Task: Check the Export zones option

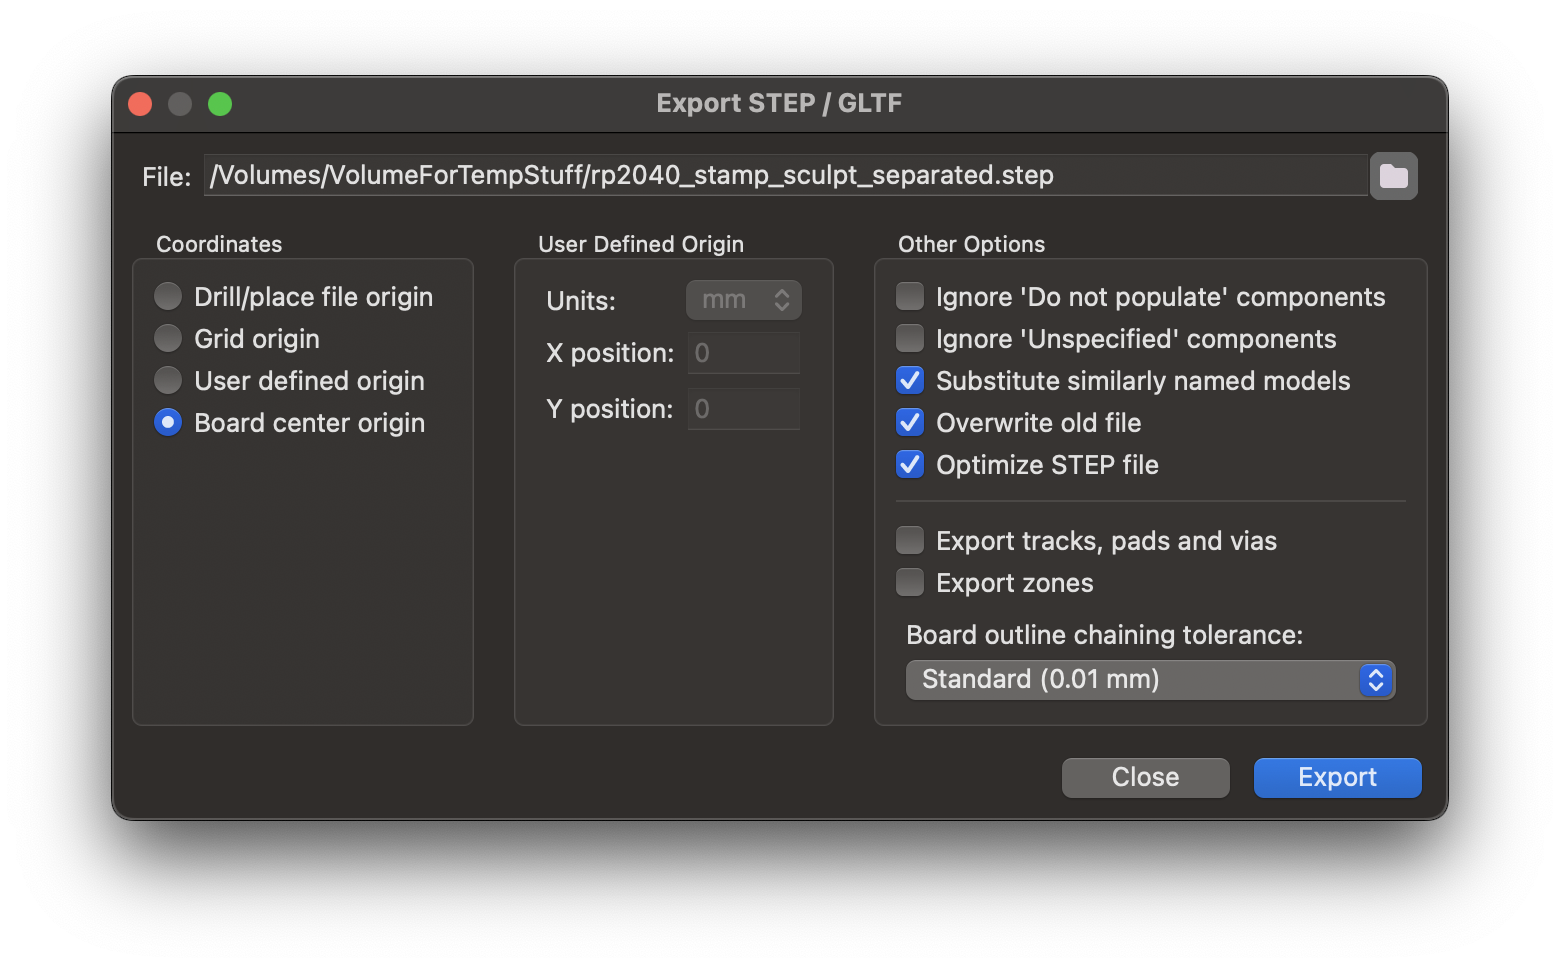Action: 910,582
